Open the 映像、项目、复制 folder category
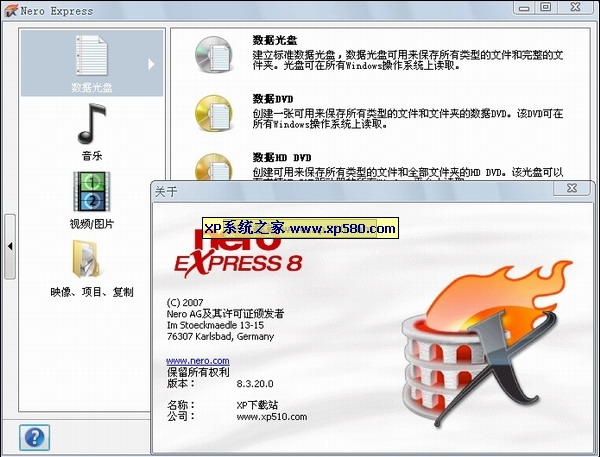 [x=86, y=259]
